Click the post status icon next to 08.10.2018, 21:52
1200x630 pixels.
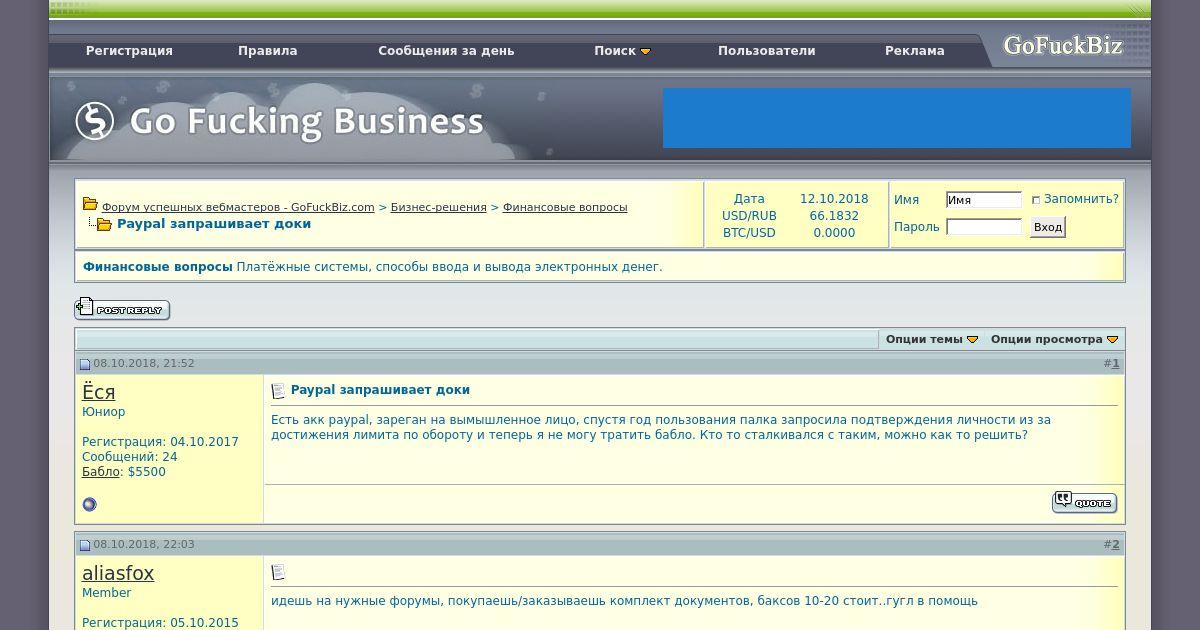pos(85,365)
